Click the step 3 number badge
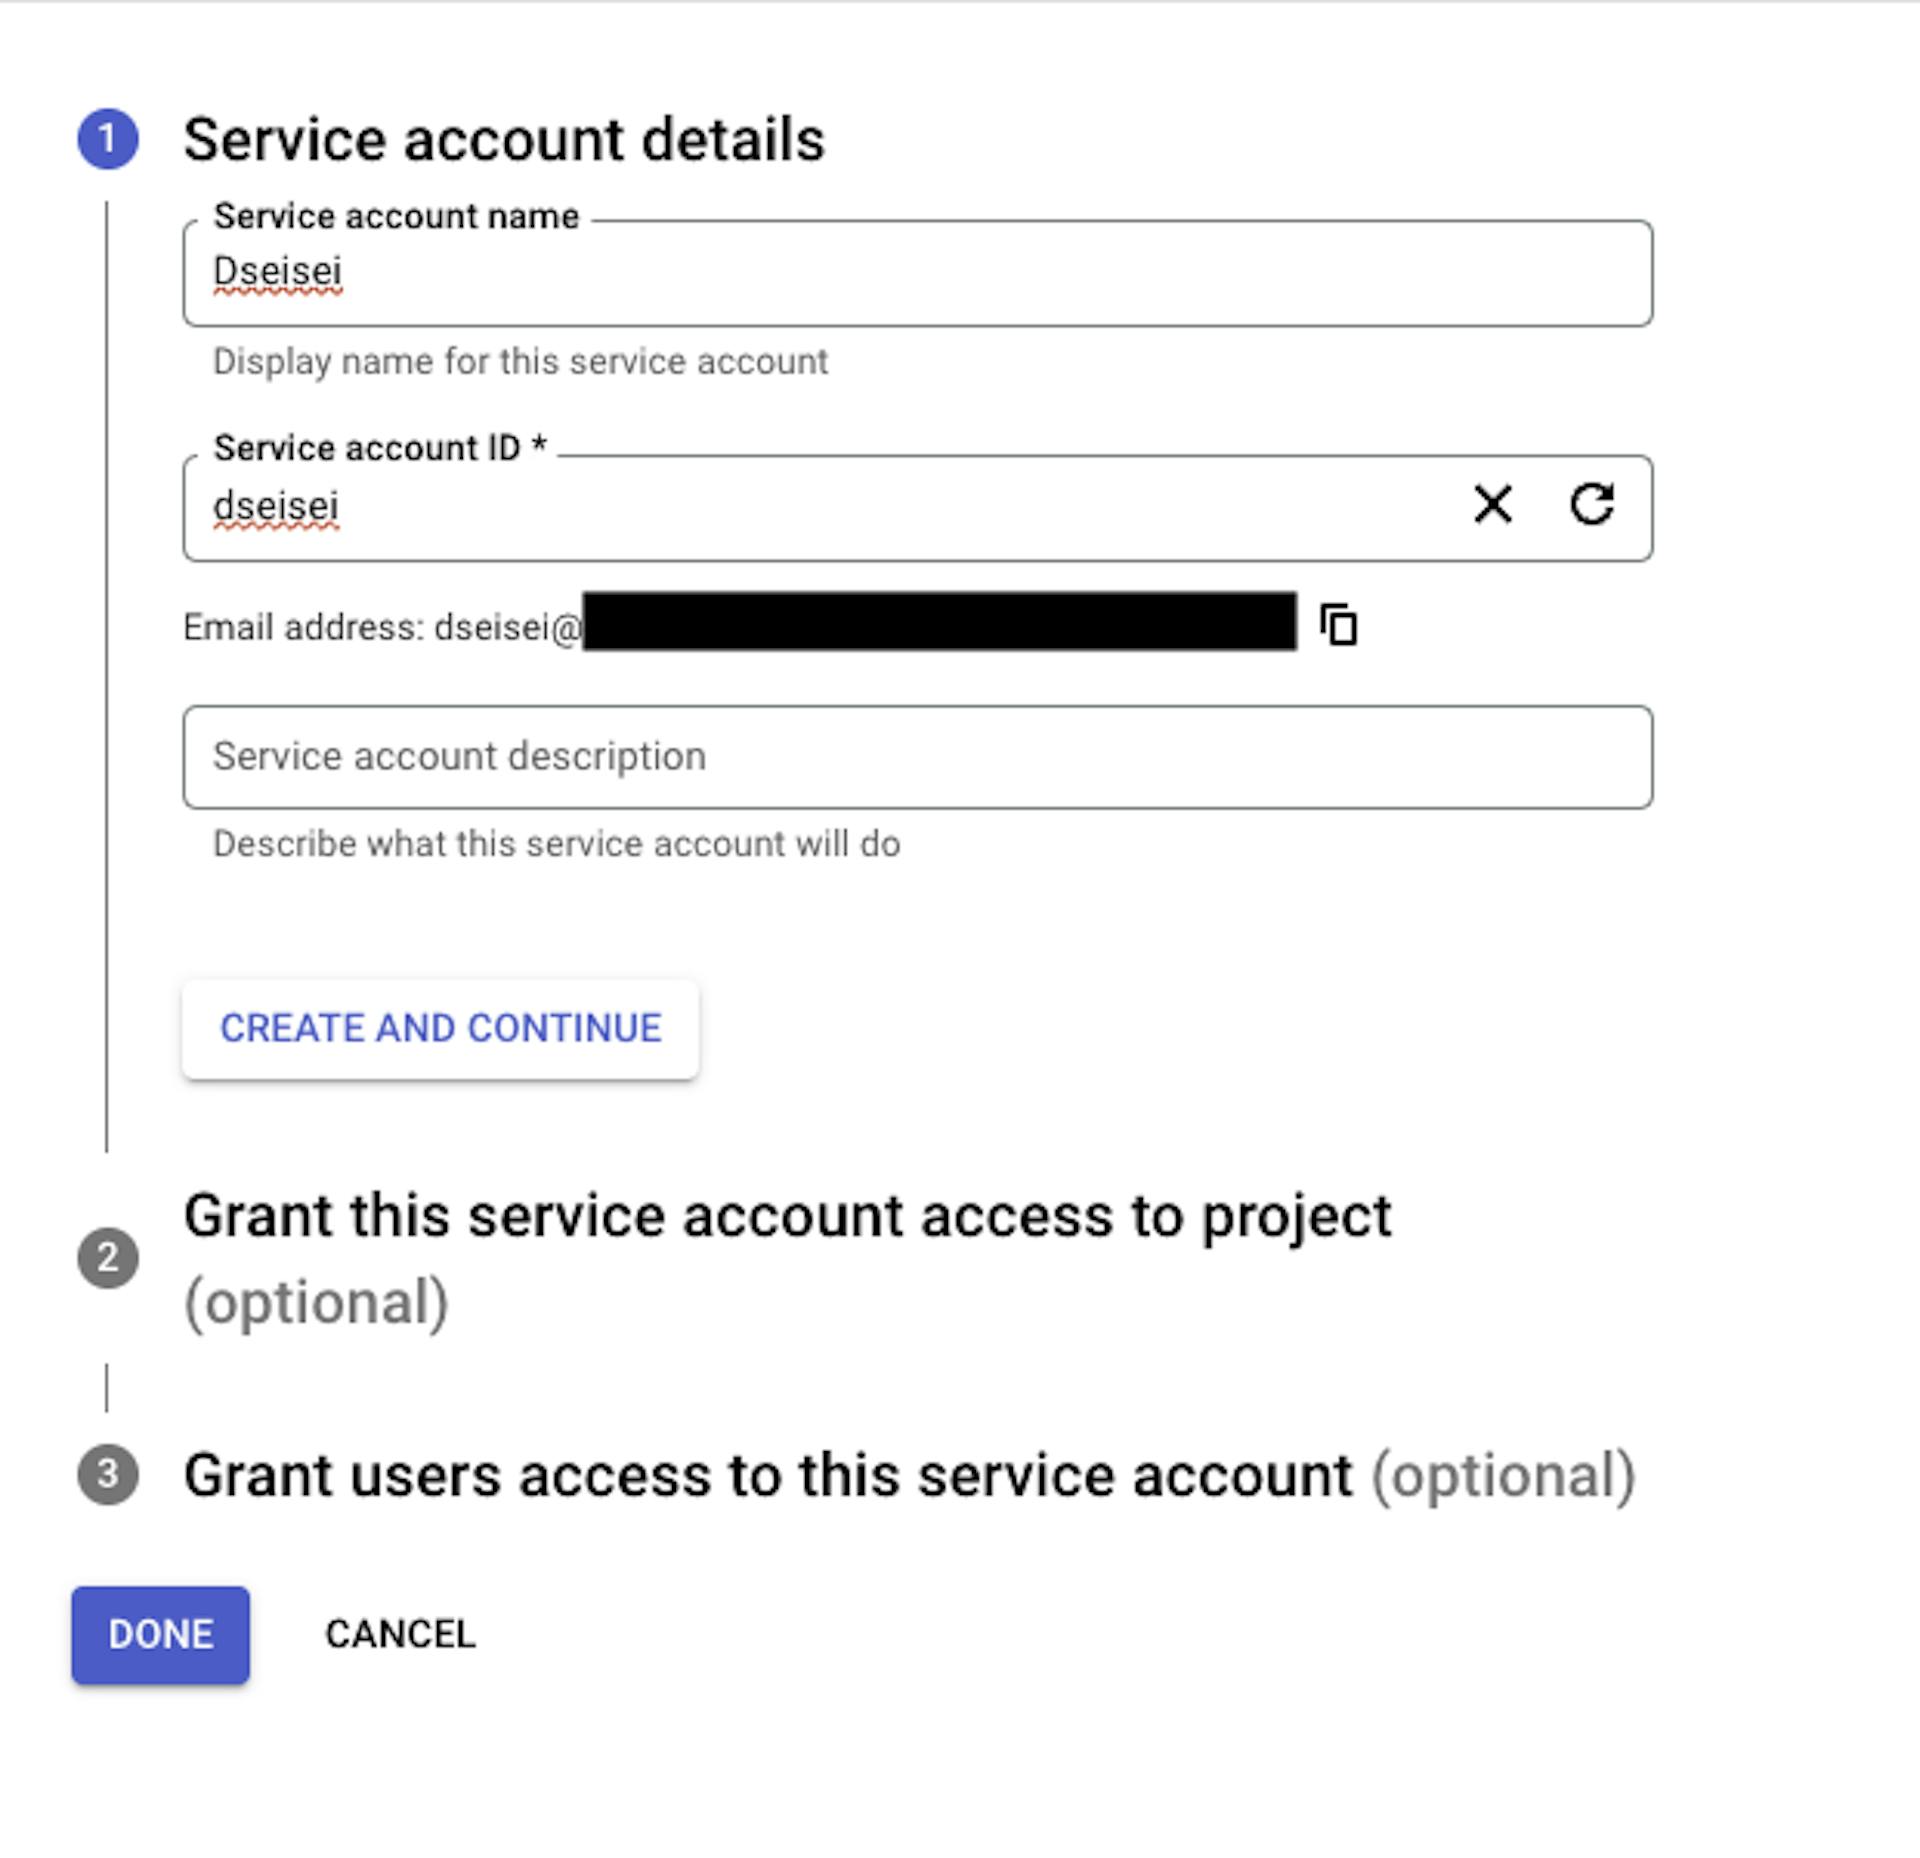This screenshot has height=1858, width=1920. 108,1475
